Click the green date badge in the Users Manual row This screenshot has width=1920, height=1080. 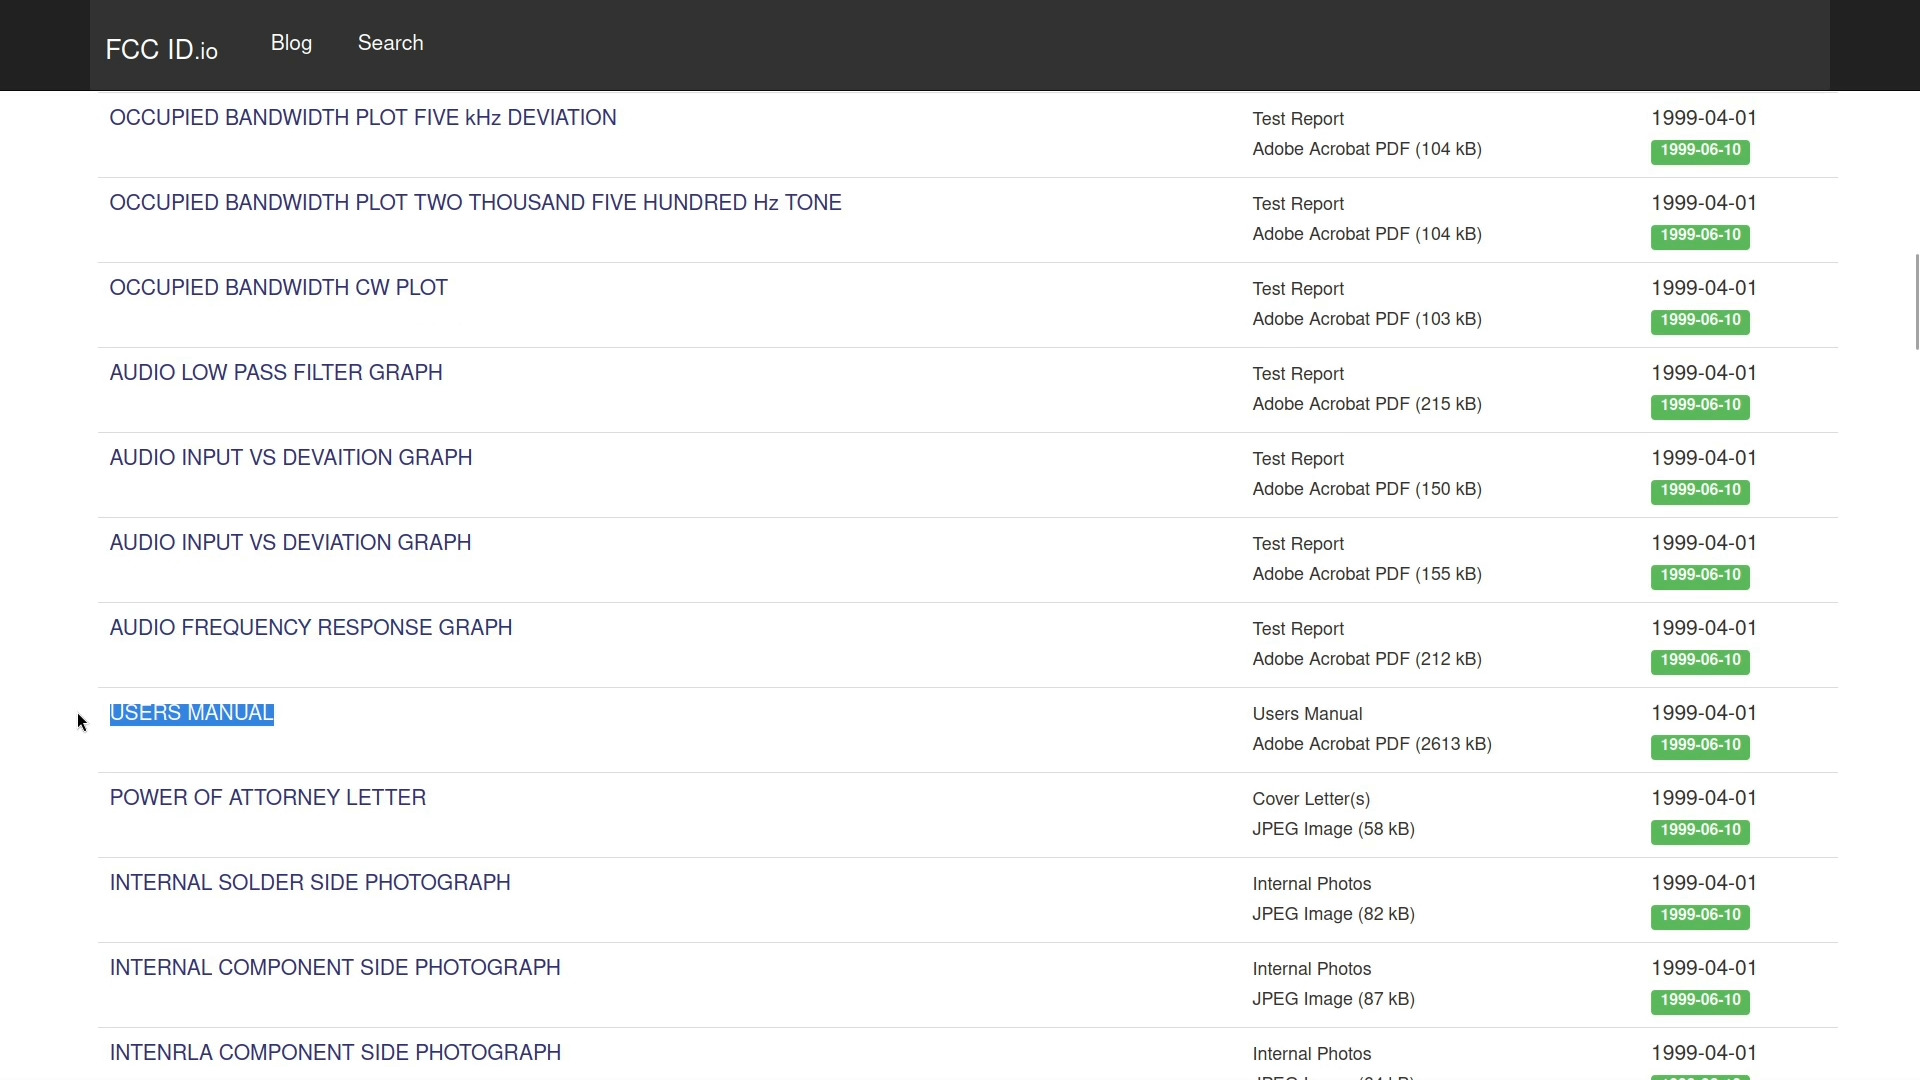(x=1699, y=745)
